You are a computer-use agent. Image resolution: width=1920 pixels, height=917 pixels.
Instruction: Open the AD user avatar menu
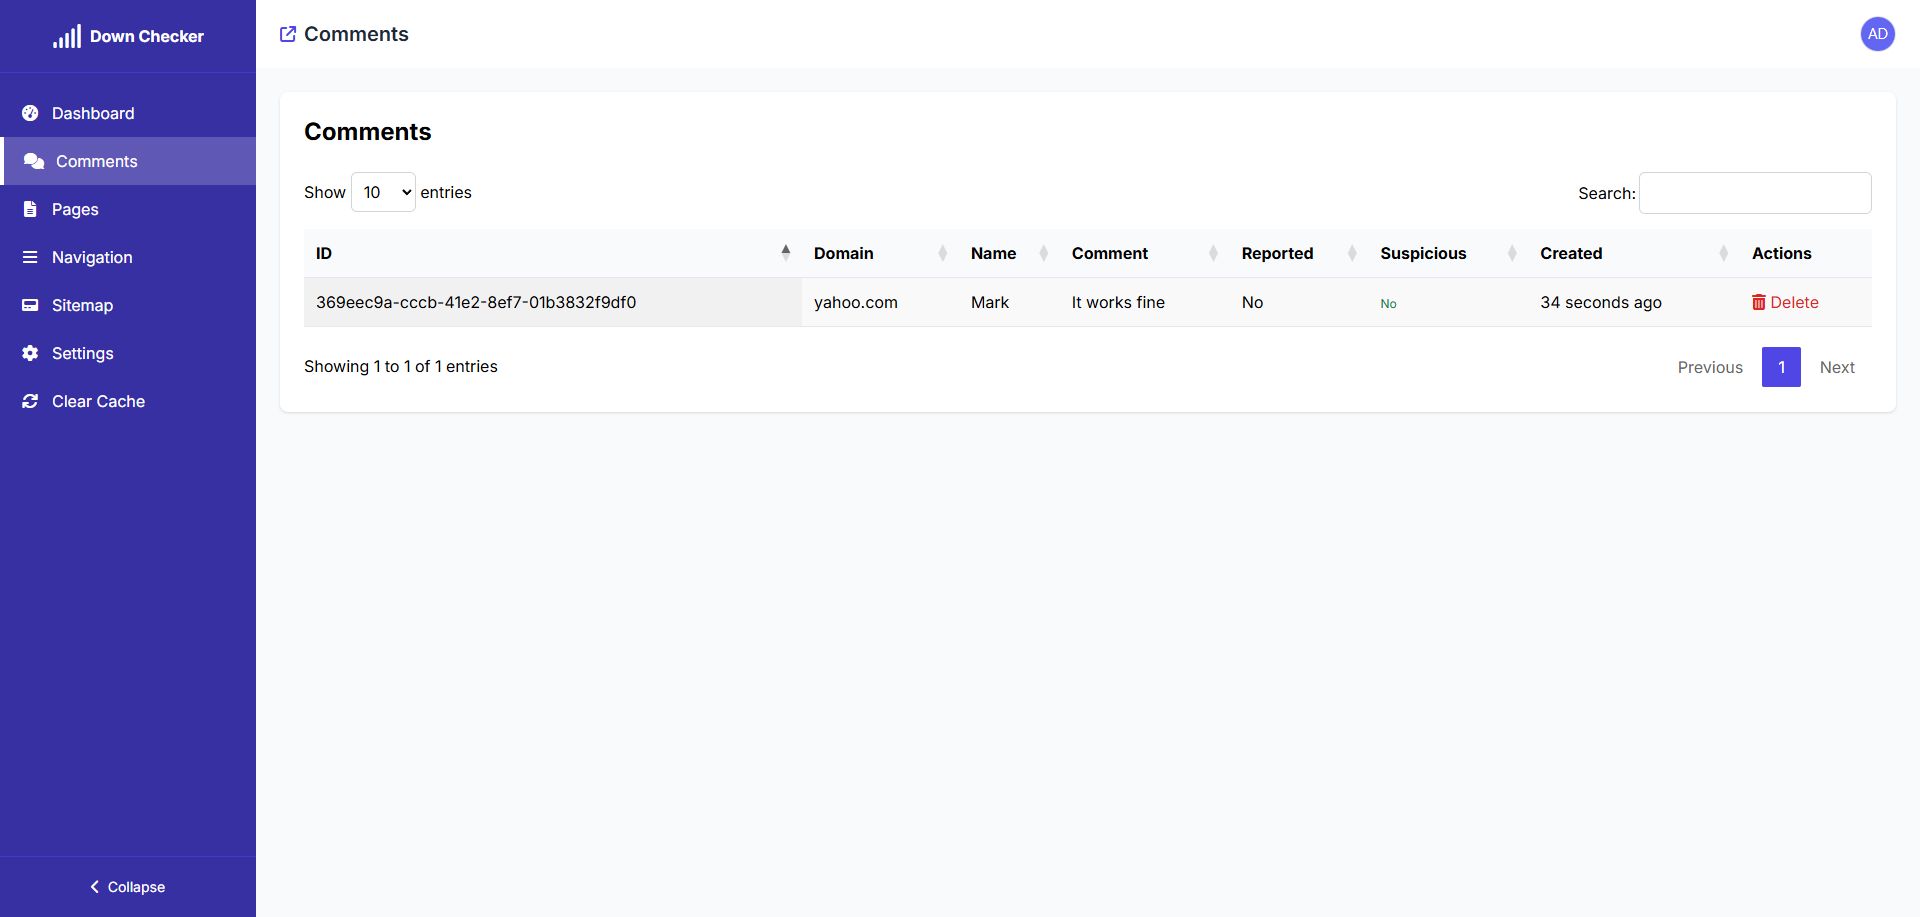[1878, 34]
